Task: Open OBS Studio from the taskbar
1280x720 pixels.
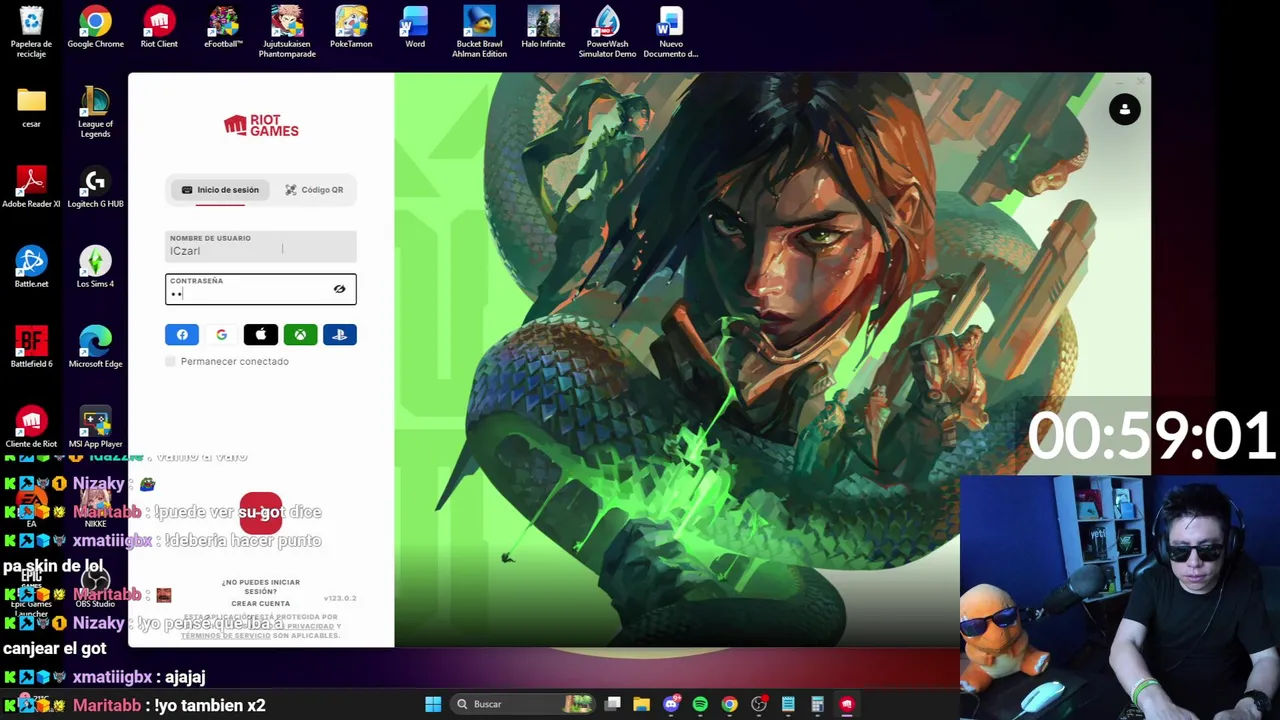Action: tap(759, 704)
